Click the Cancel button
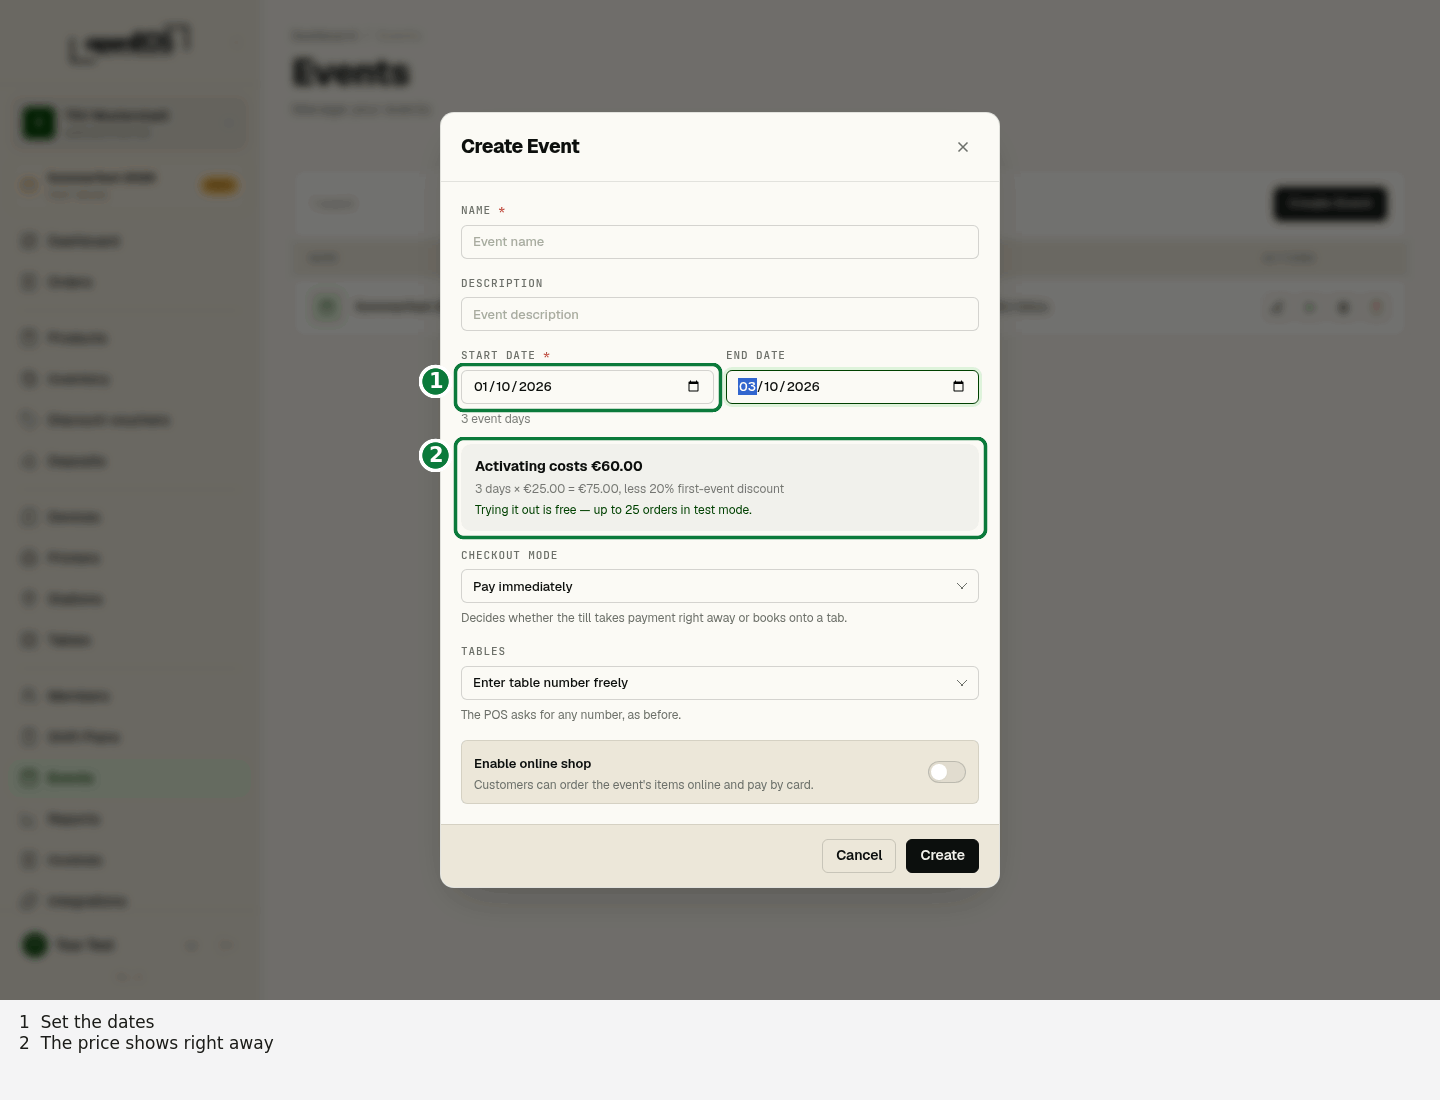 [859, 856]
